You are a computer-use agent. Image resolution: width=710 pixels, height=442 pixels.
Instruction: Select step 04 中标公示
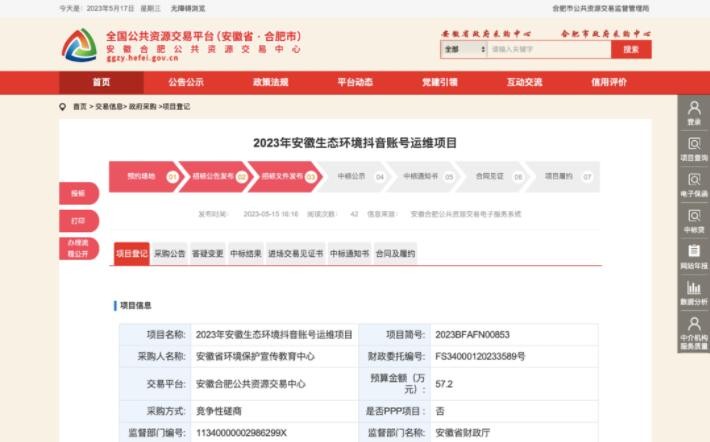(x=354, y=177)
